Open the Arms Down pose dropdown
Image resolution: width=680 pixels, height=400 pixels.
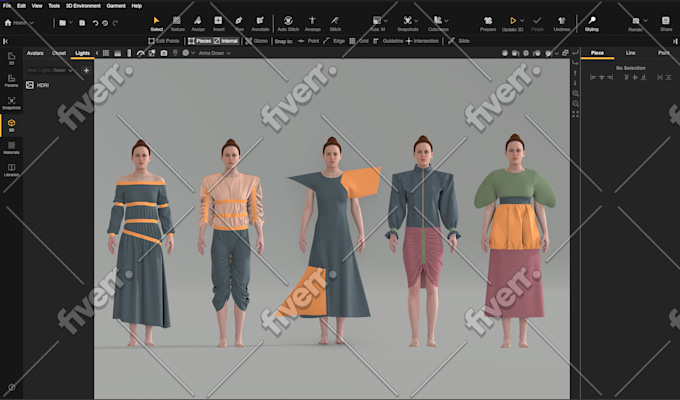[215, 53]
